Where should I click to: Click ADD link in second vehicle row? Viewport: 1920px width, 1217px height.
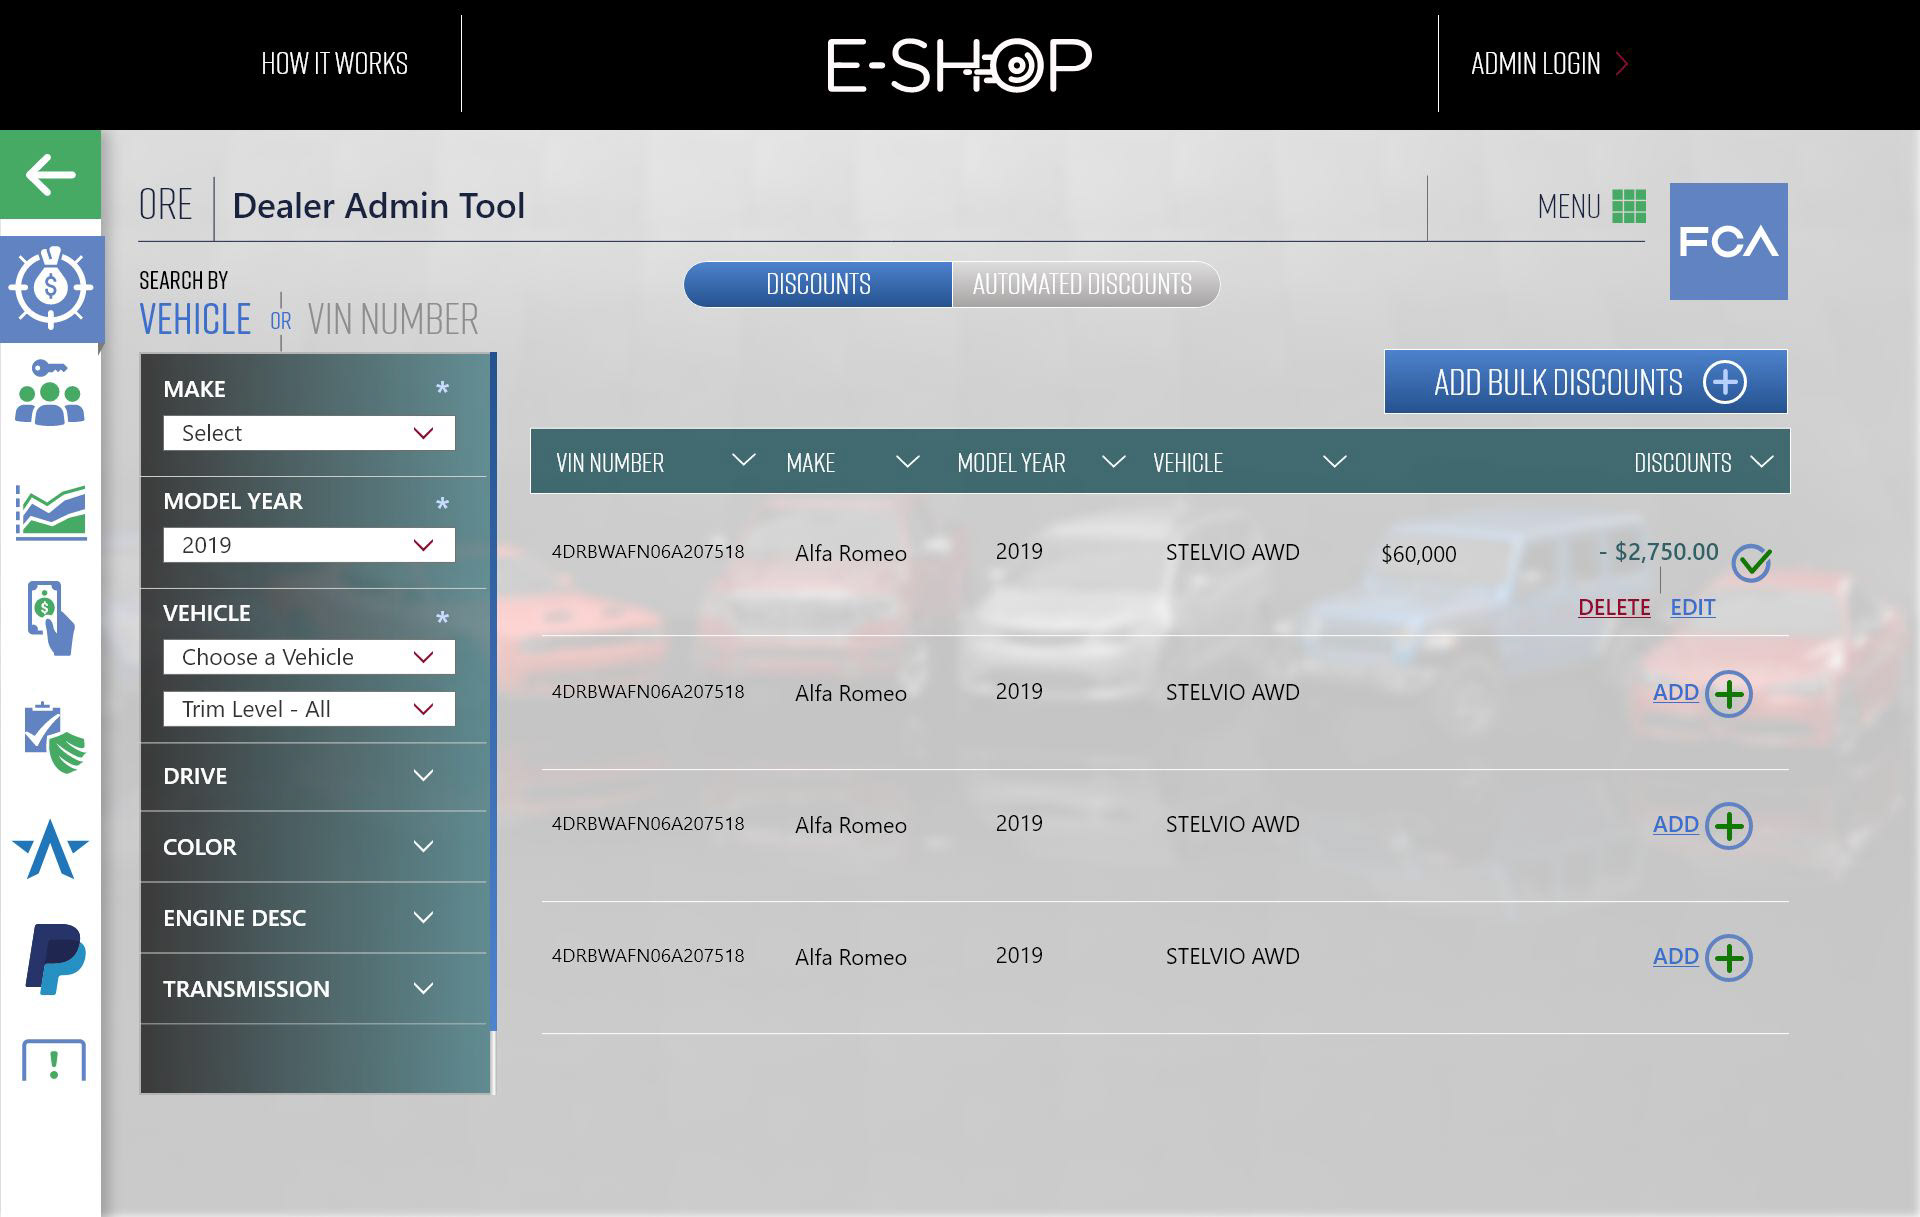1676,692
